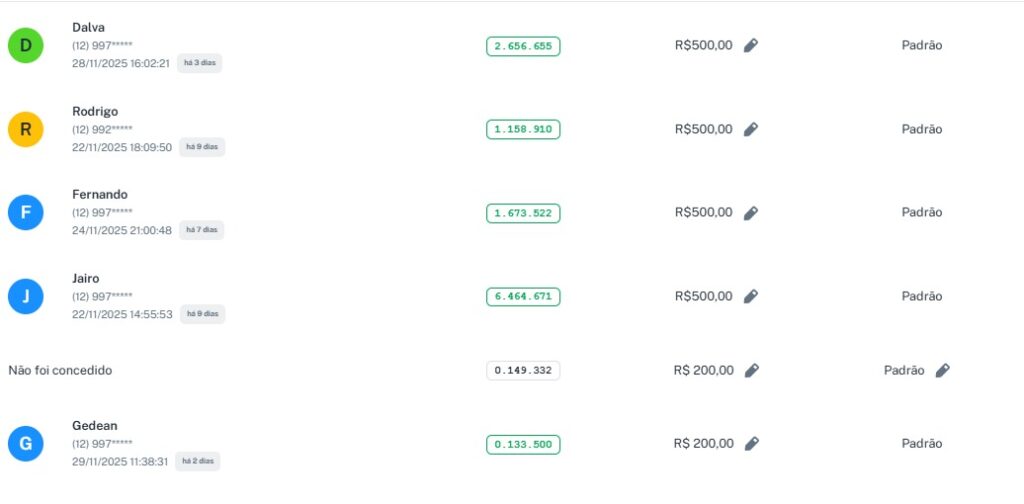Select the 1.673.522 code badge
Viewport: 1024px width, 504px height.
click(x=523, y=213)
